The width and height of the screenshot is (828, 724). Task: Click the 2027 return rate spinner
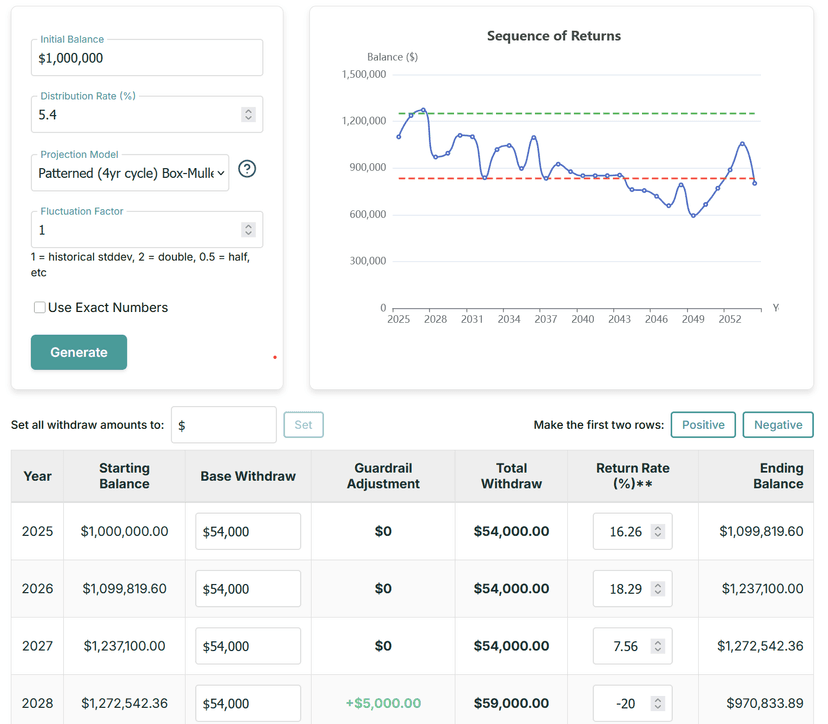coord(657,646)
